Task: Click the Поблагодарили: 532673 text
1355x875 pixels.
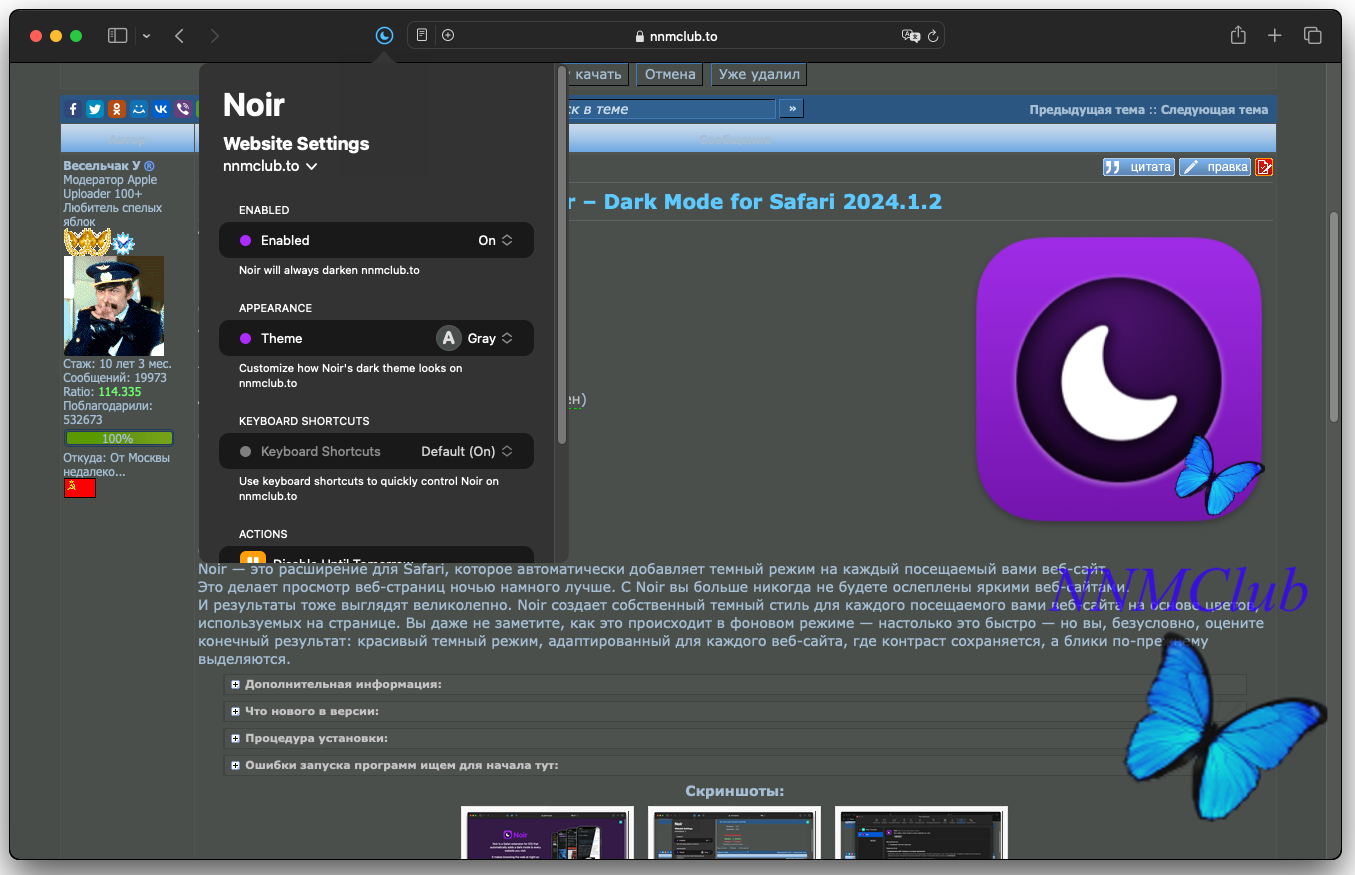Action: click(108, 413)
